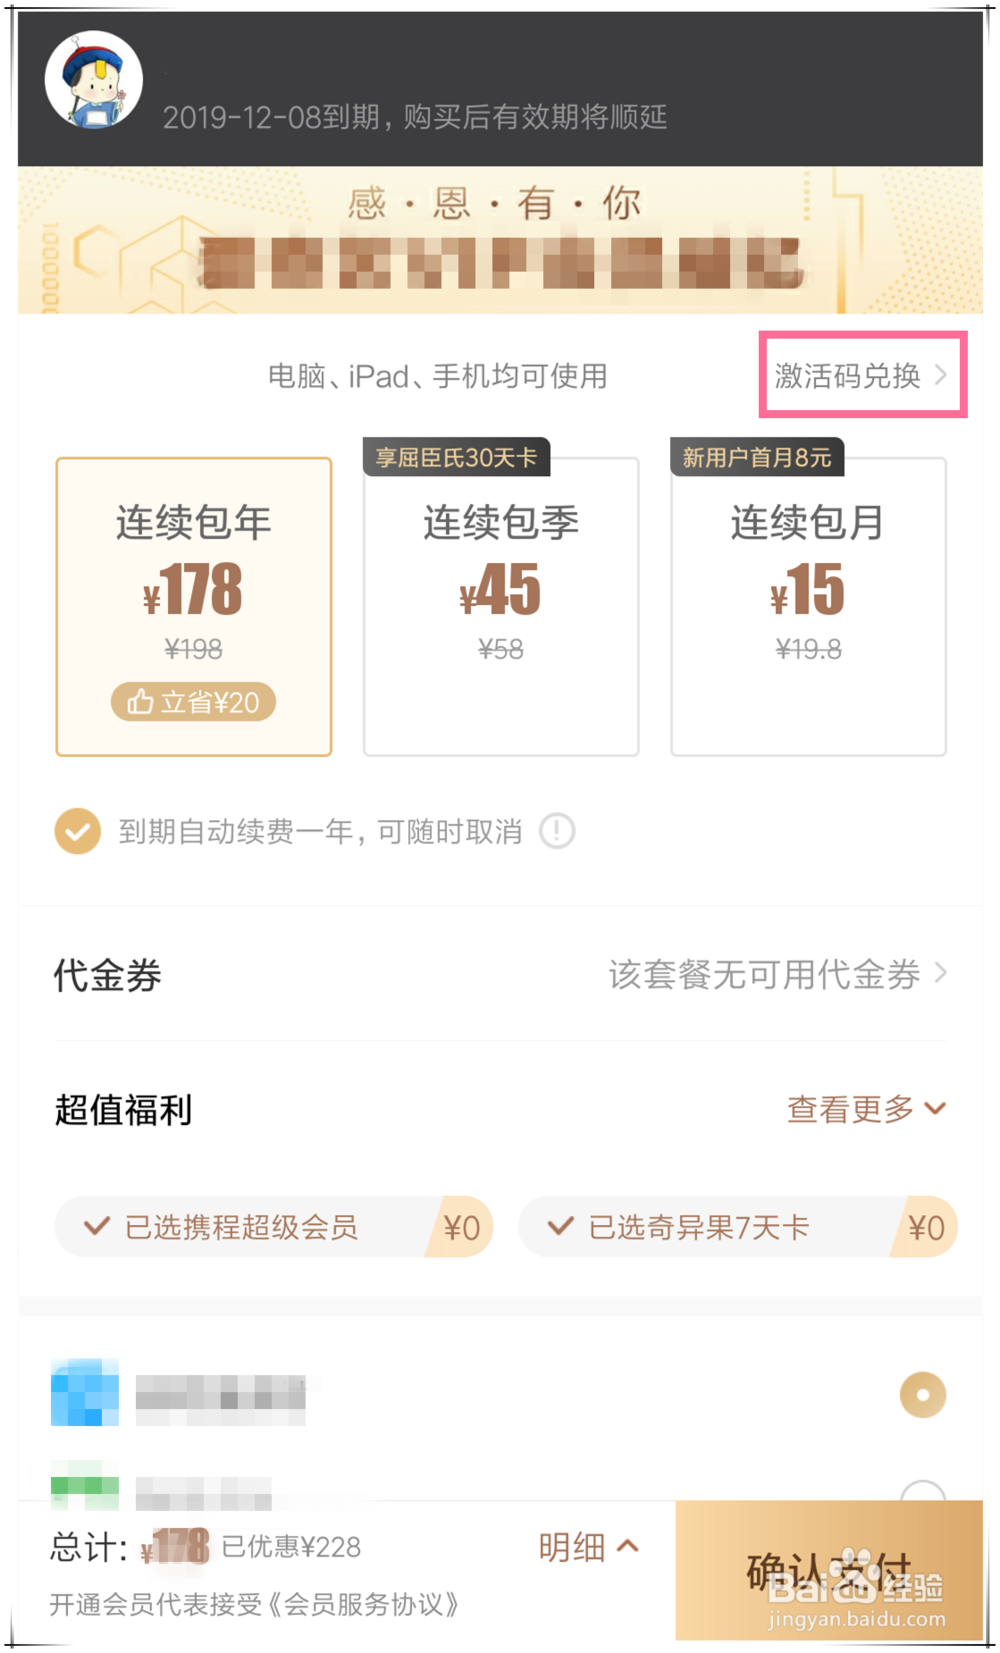Expand the 明细 price details
This screenshot has height=1653, width=1000.
point(589,1547)
